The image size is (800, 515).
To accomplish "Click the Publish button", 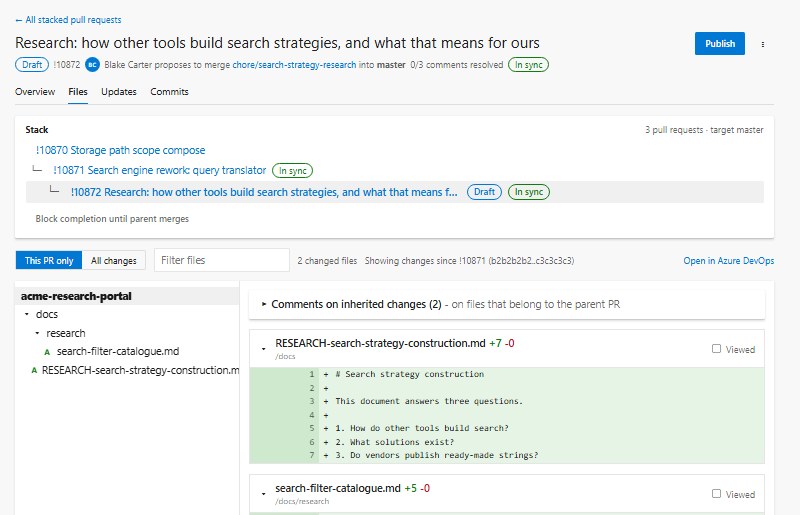I will (719, 43).
